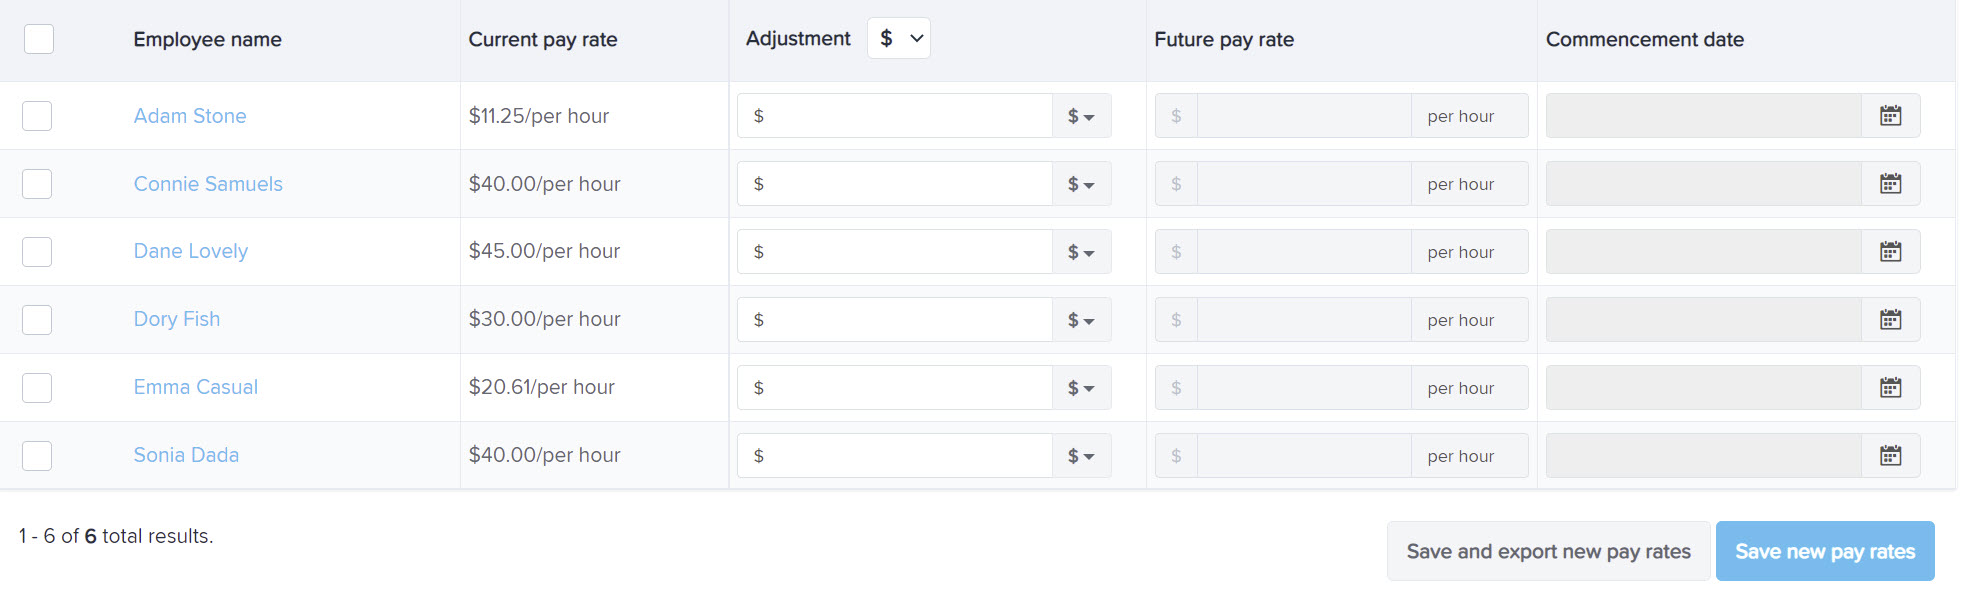Expand the $ unit dropdown for Emma Casual
The width and height of the screenshot is (1974, 592).
point(1081,388)
